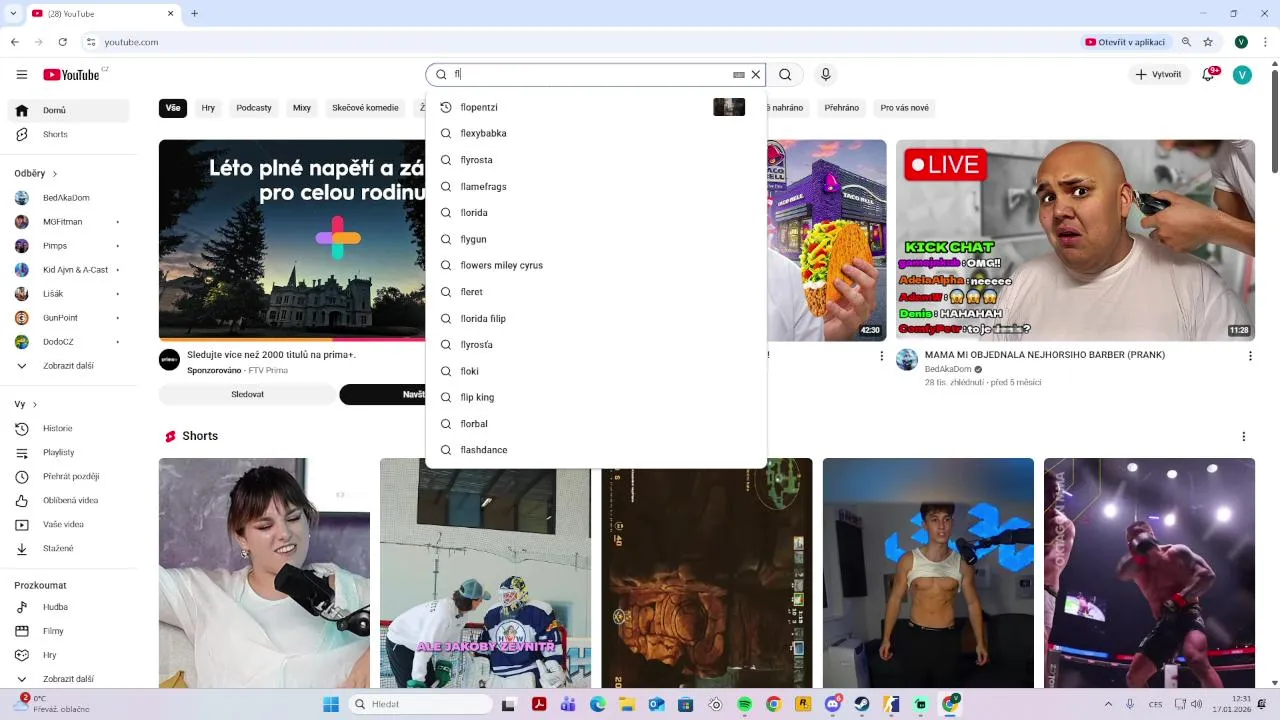Choose the flamefrags suggestion

click(x=596, y=186)
